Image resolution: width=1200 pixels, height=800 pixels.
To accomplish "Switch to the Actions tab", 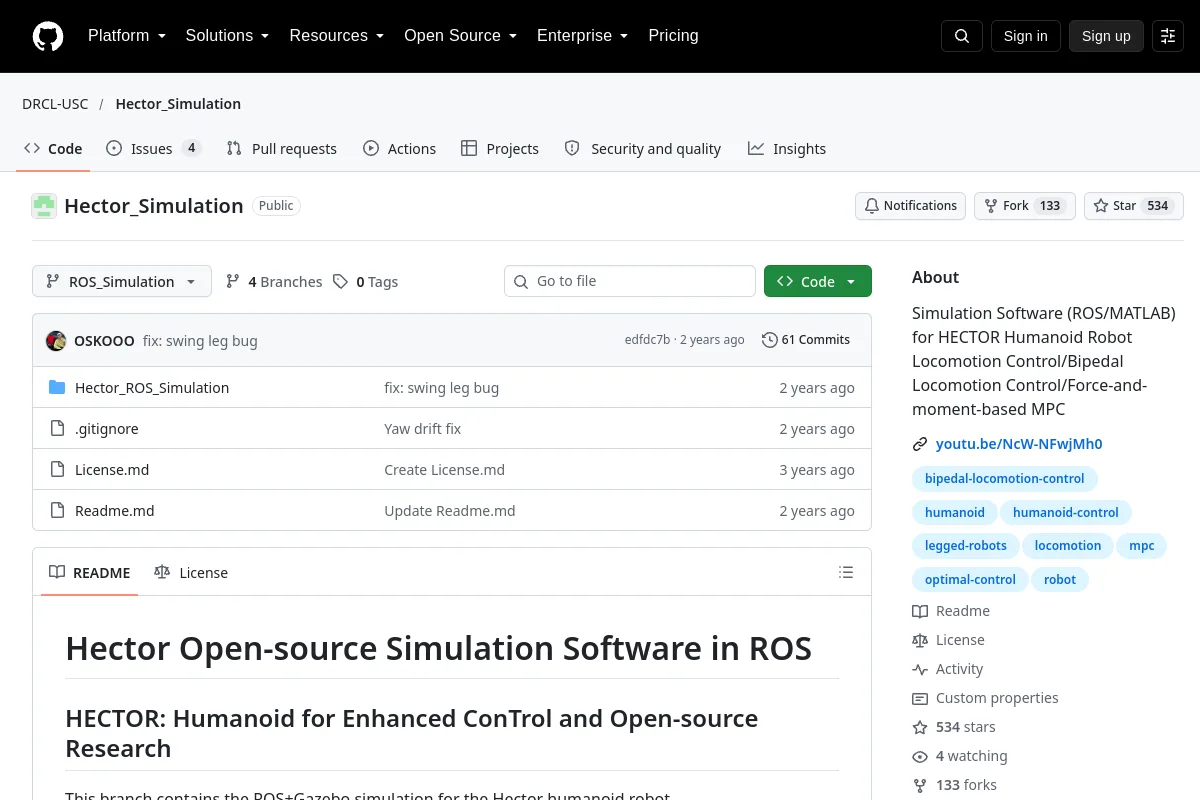I will click(399, 149).
